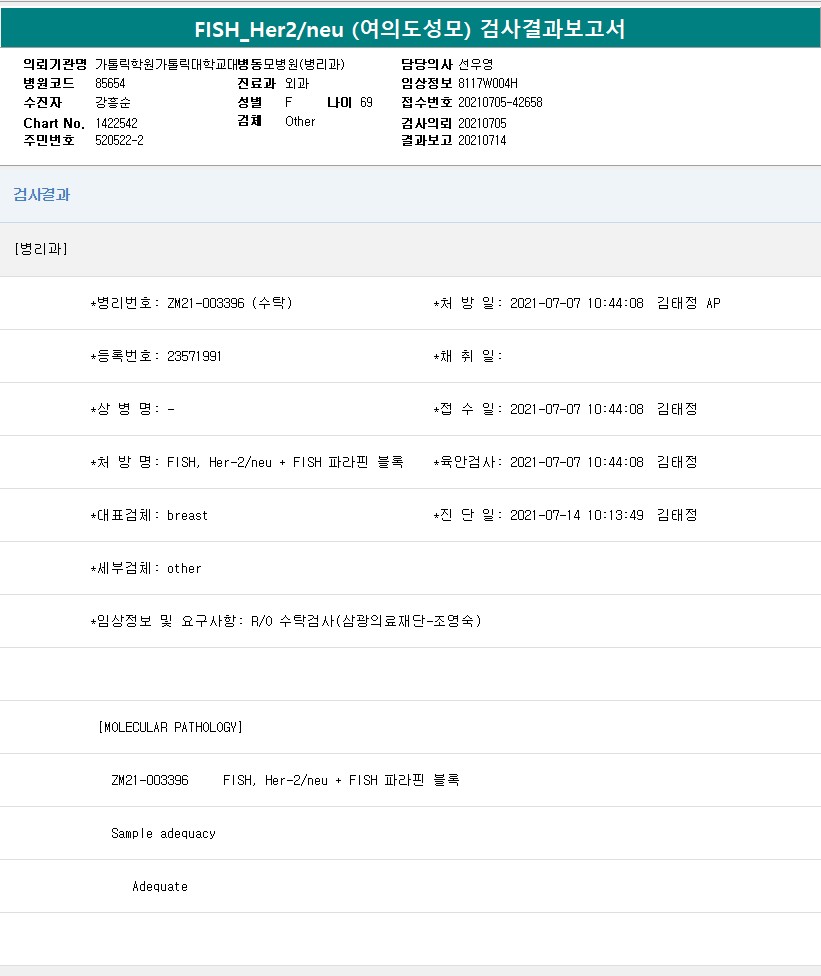The width and height of the screenshot is (821, 976).
Task: Click the 육안검사 date row
Action: (x=566, y=462)
